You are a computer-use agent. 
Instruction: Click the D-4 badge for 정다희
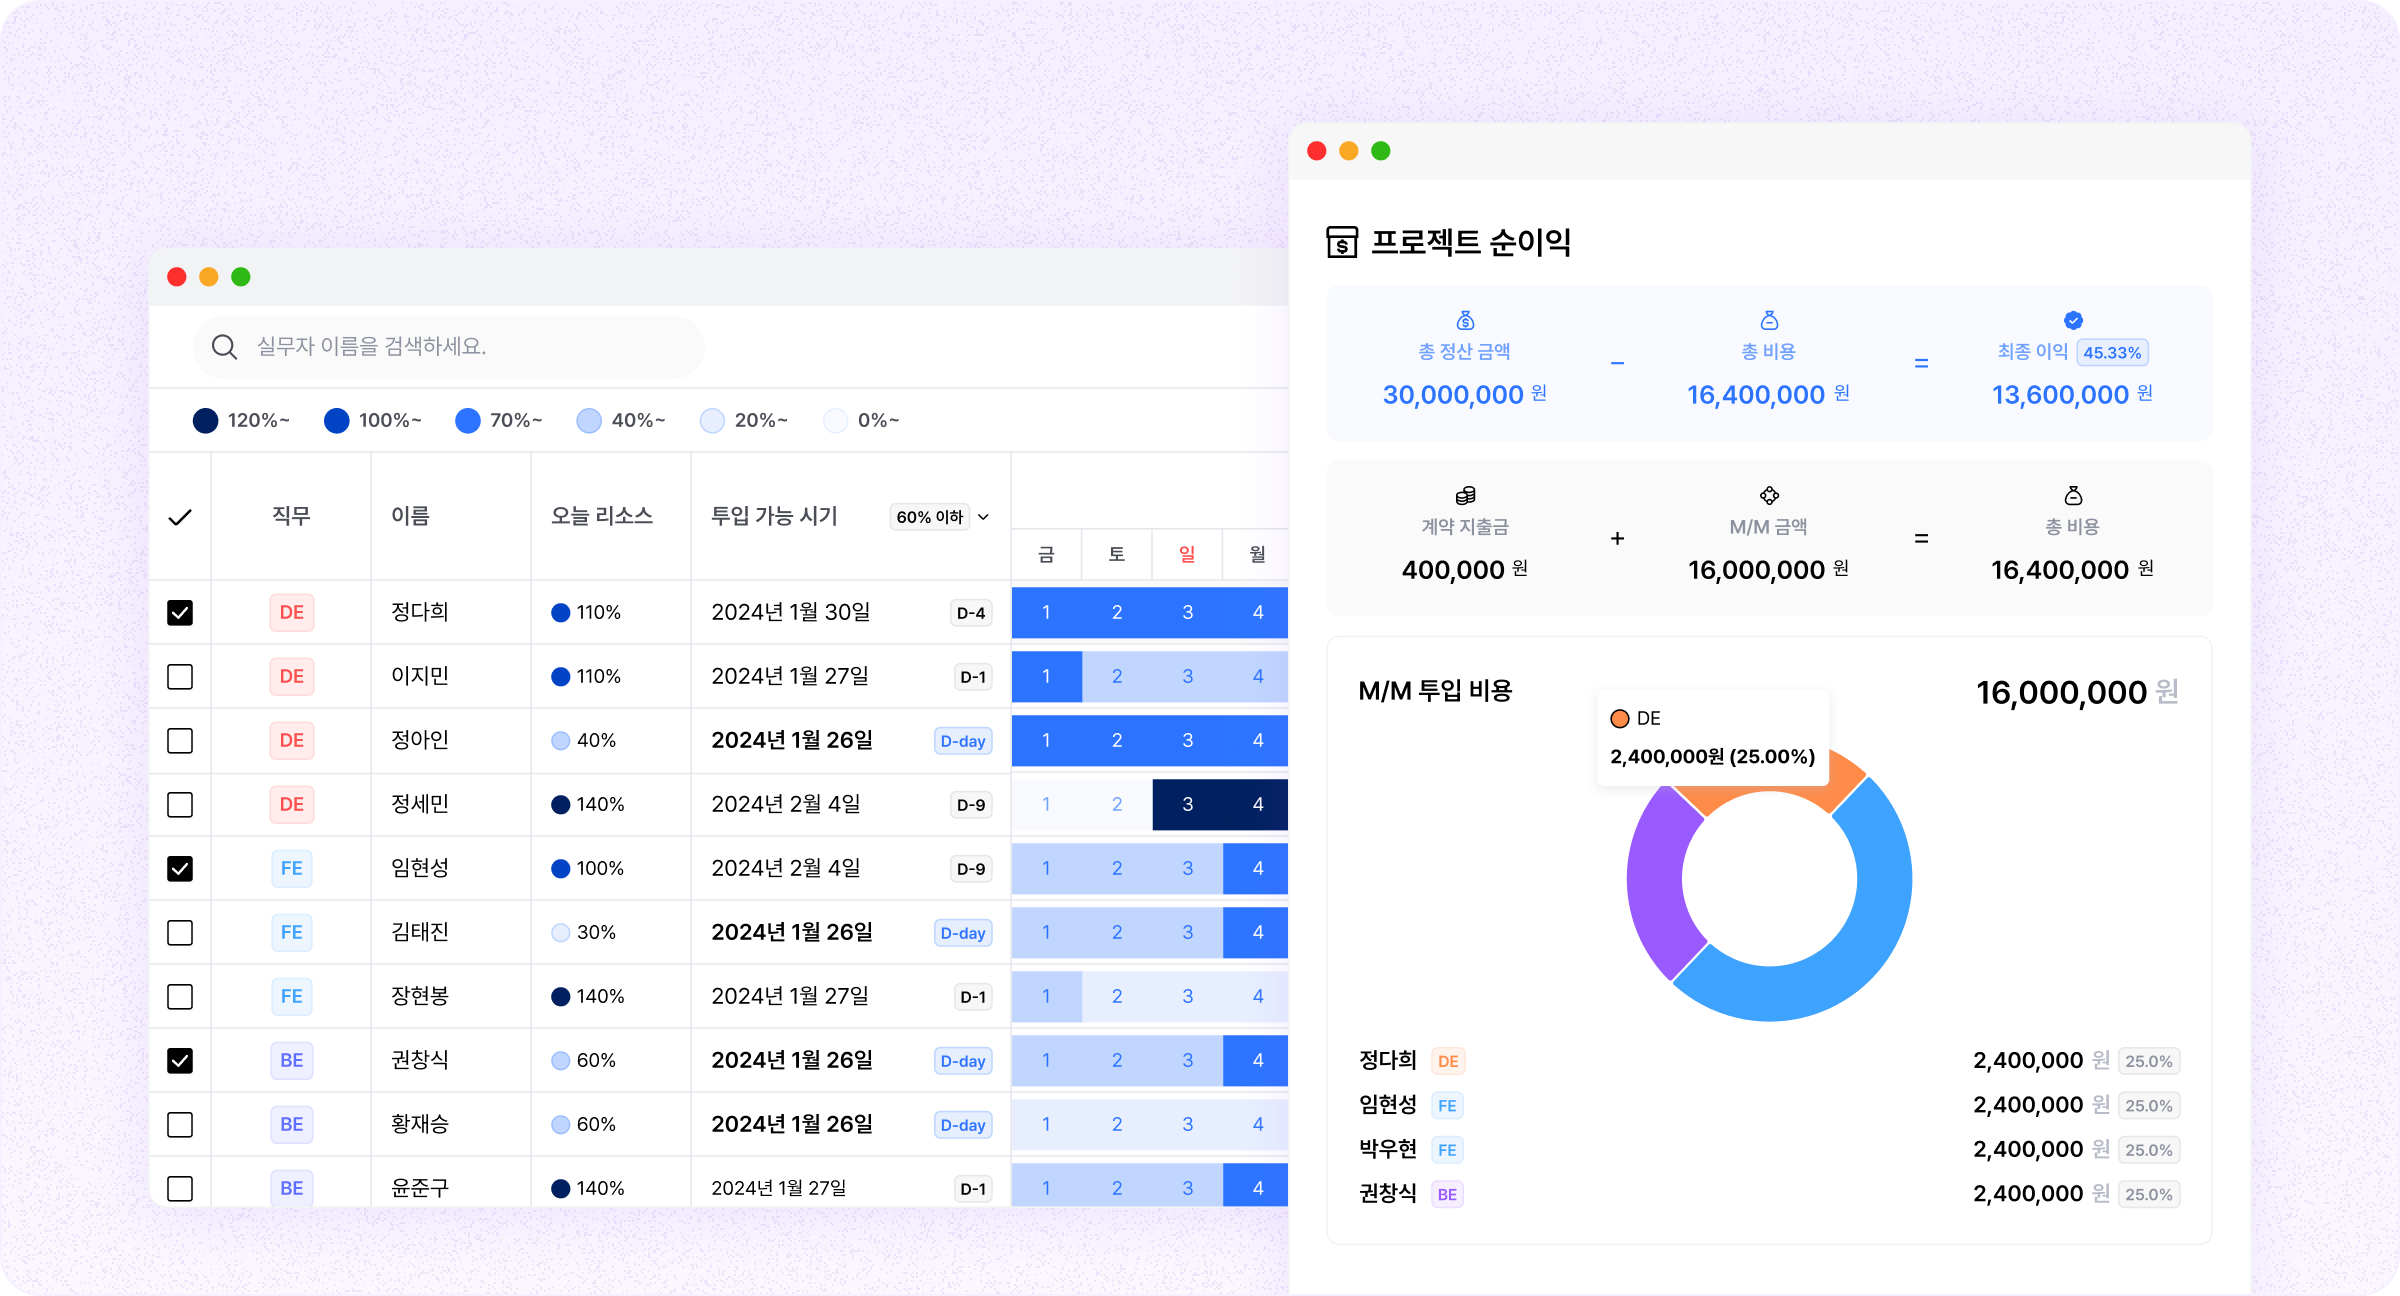971,614
